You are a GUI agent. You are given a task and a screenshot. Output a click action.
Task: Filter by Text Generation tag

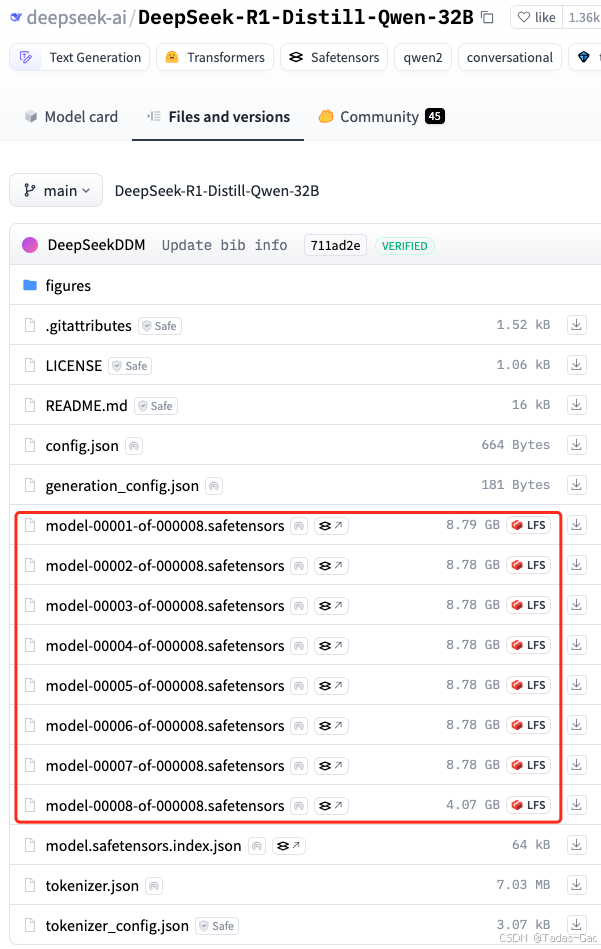point(80,57)
